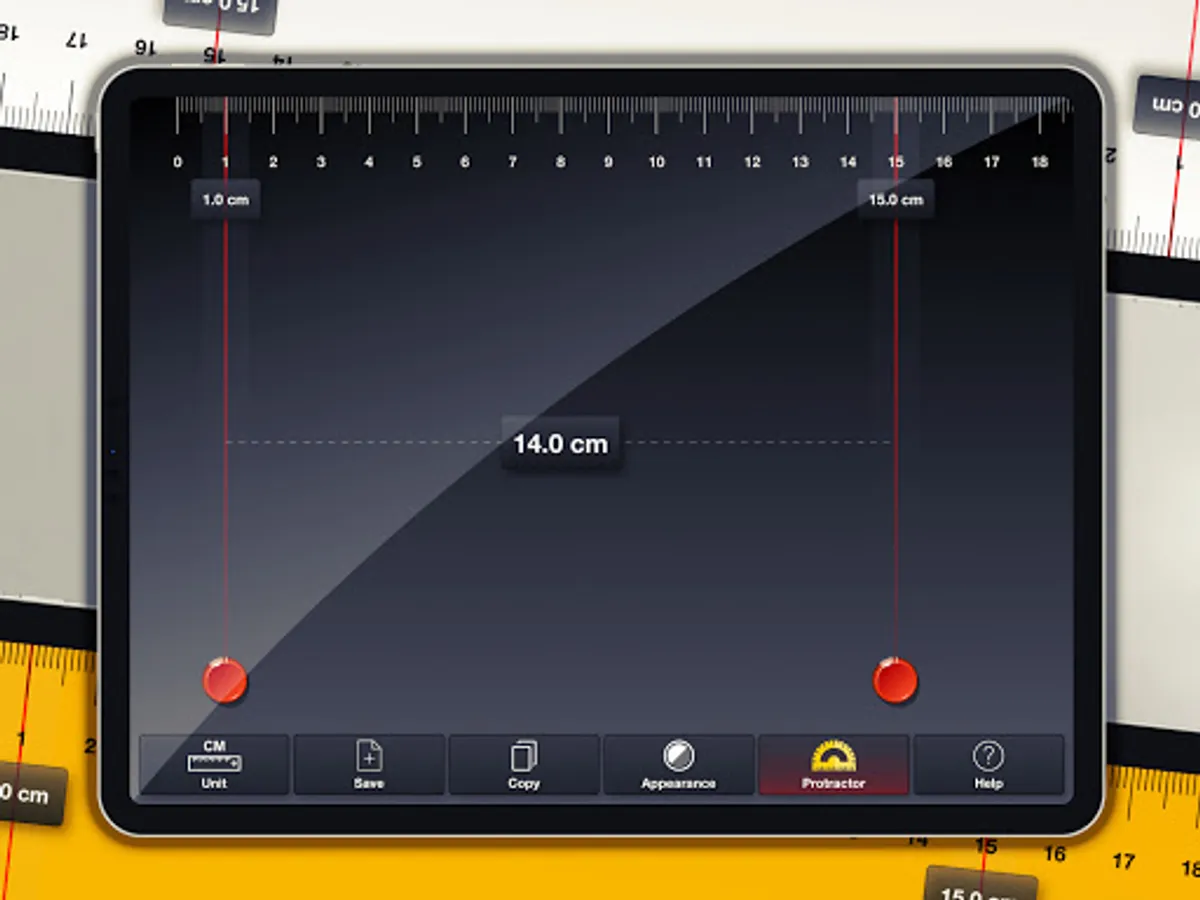Copy the measurement value
Image resolution: width=1200 pixels, height=900 pixels.
point(524,765)
